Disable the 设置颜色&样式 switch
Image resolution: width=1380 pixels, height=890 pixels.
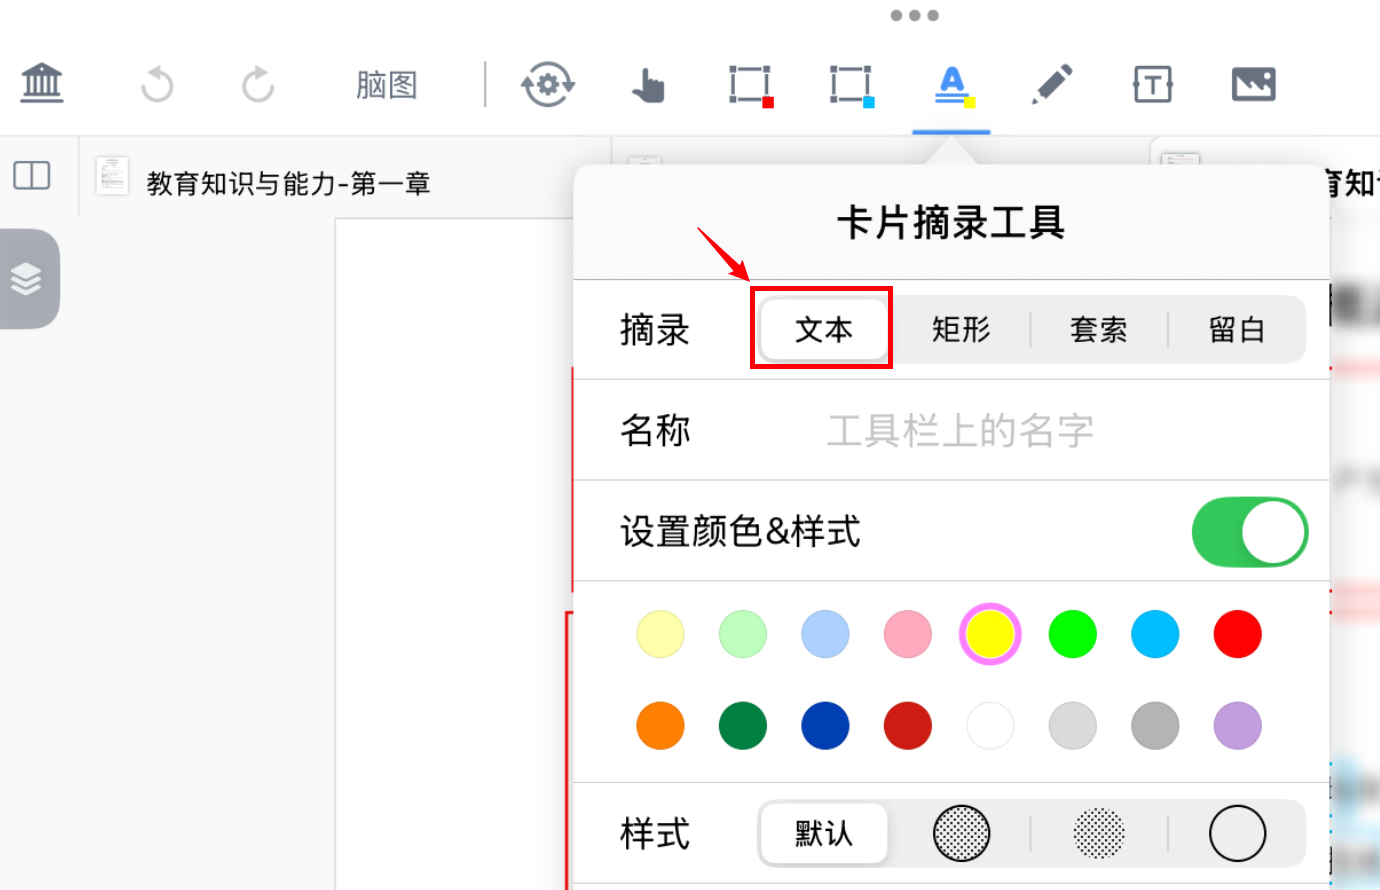[x=1249, y=532]
